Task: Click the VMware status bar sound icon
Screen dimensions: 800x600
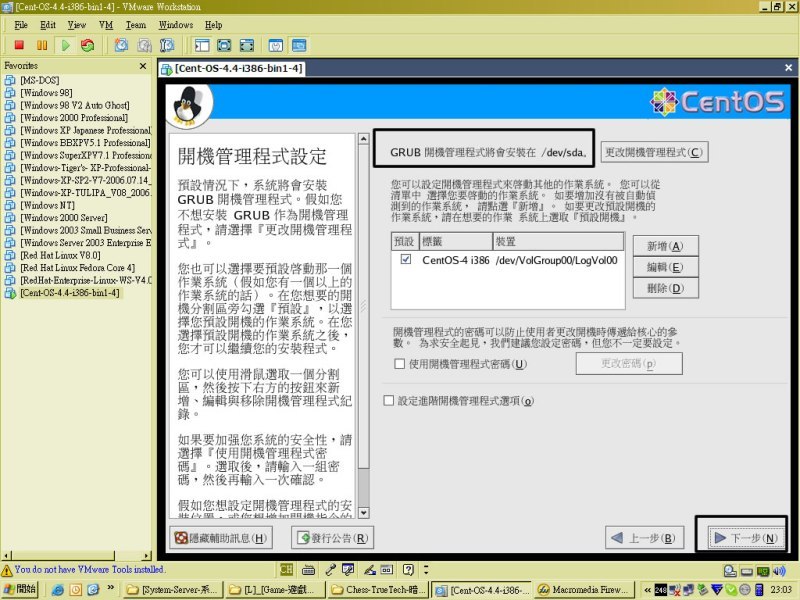Action: point(779,571)
